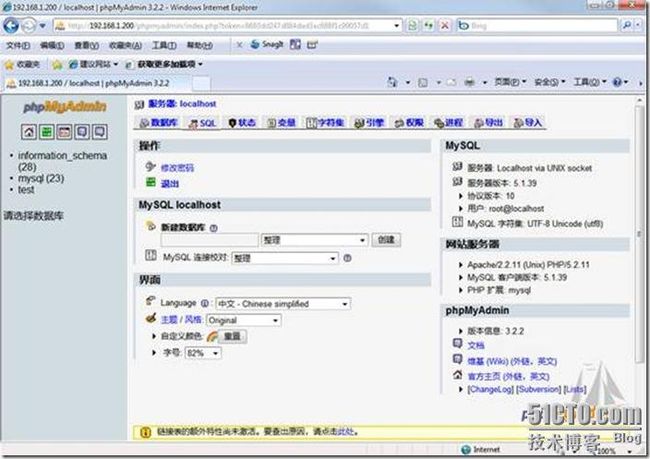
Task: Click the fourth sidebar icon for phpMyAdmin documentation
Action: click(82, 132)
